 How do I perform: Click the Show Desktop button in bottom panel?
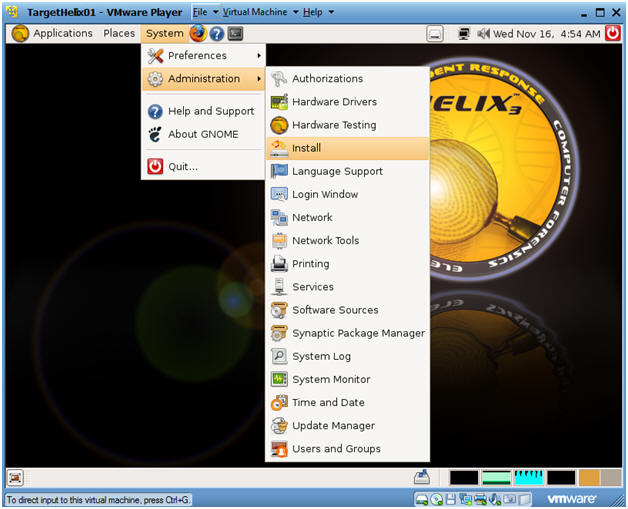point(16,478)
